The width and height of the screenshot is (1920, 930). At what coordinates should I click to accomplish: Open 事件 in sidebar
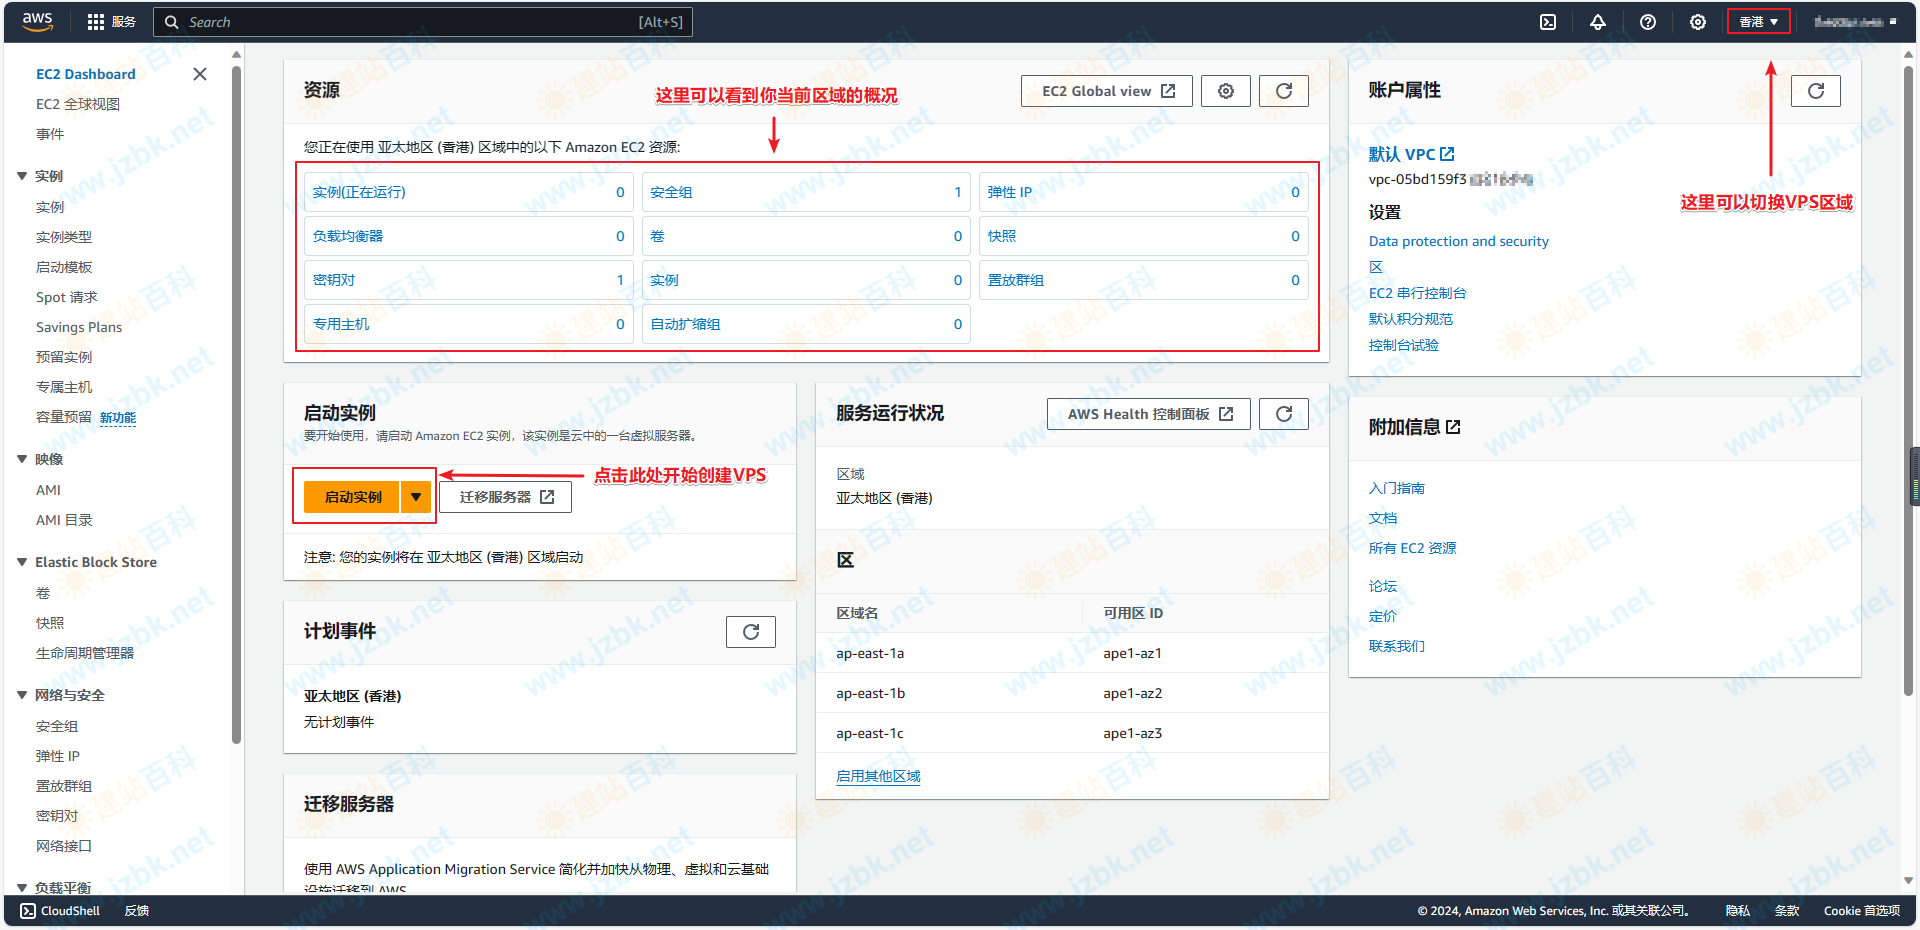click(50, 134)
